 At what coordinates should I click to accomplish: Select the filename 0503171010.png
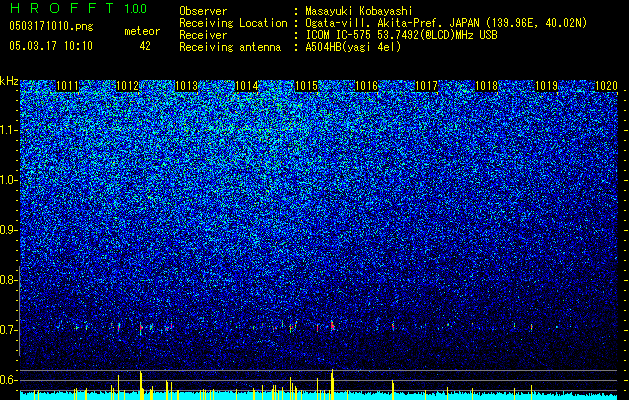click(51, 26)
